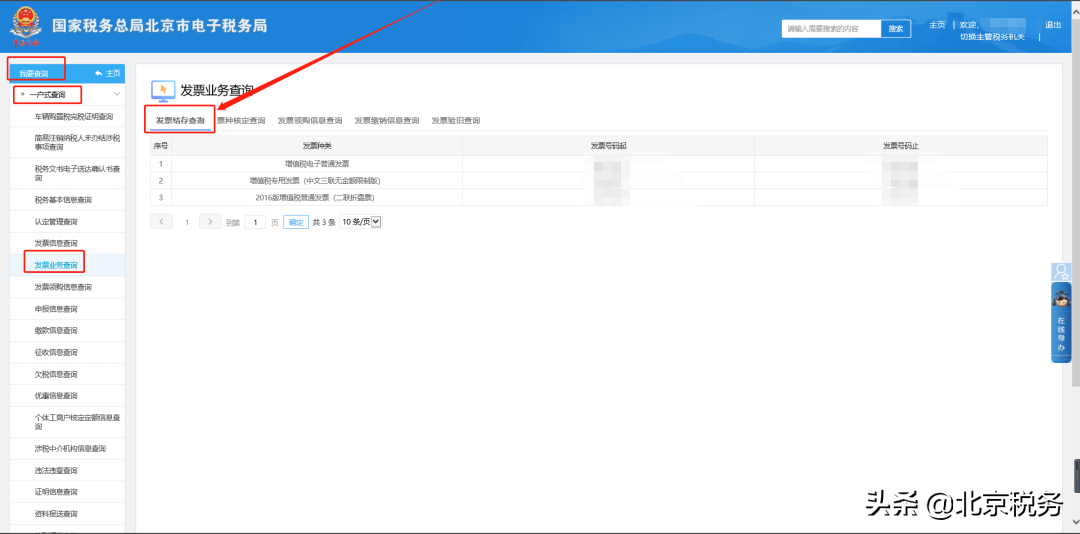Click the 发票业务查询 monitor icon
This screenshot has height=534, width=1080.
(x=162, y=91)
